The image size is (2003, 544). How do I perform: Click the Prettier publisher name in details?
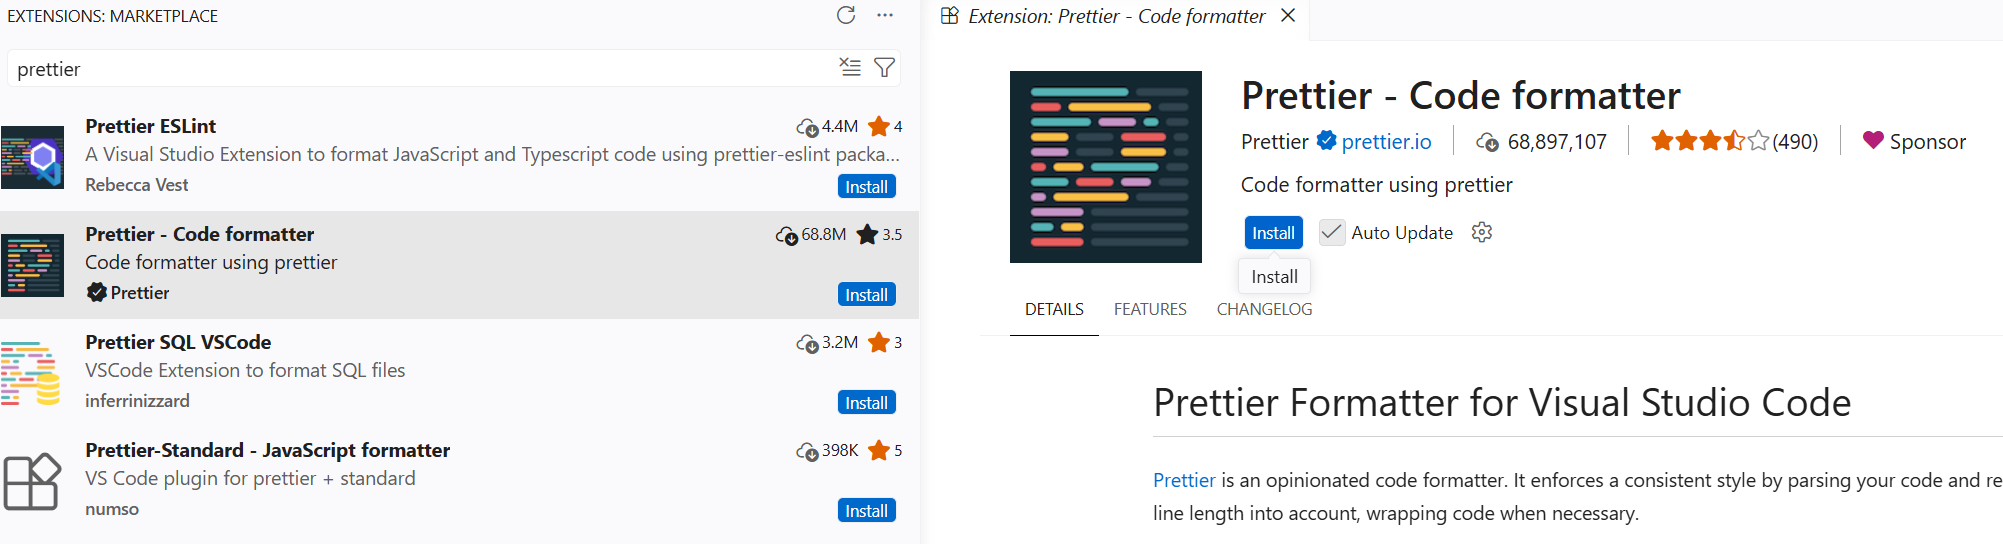[x=1274, y=142]
